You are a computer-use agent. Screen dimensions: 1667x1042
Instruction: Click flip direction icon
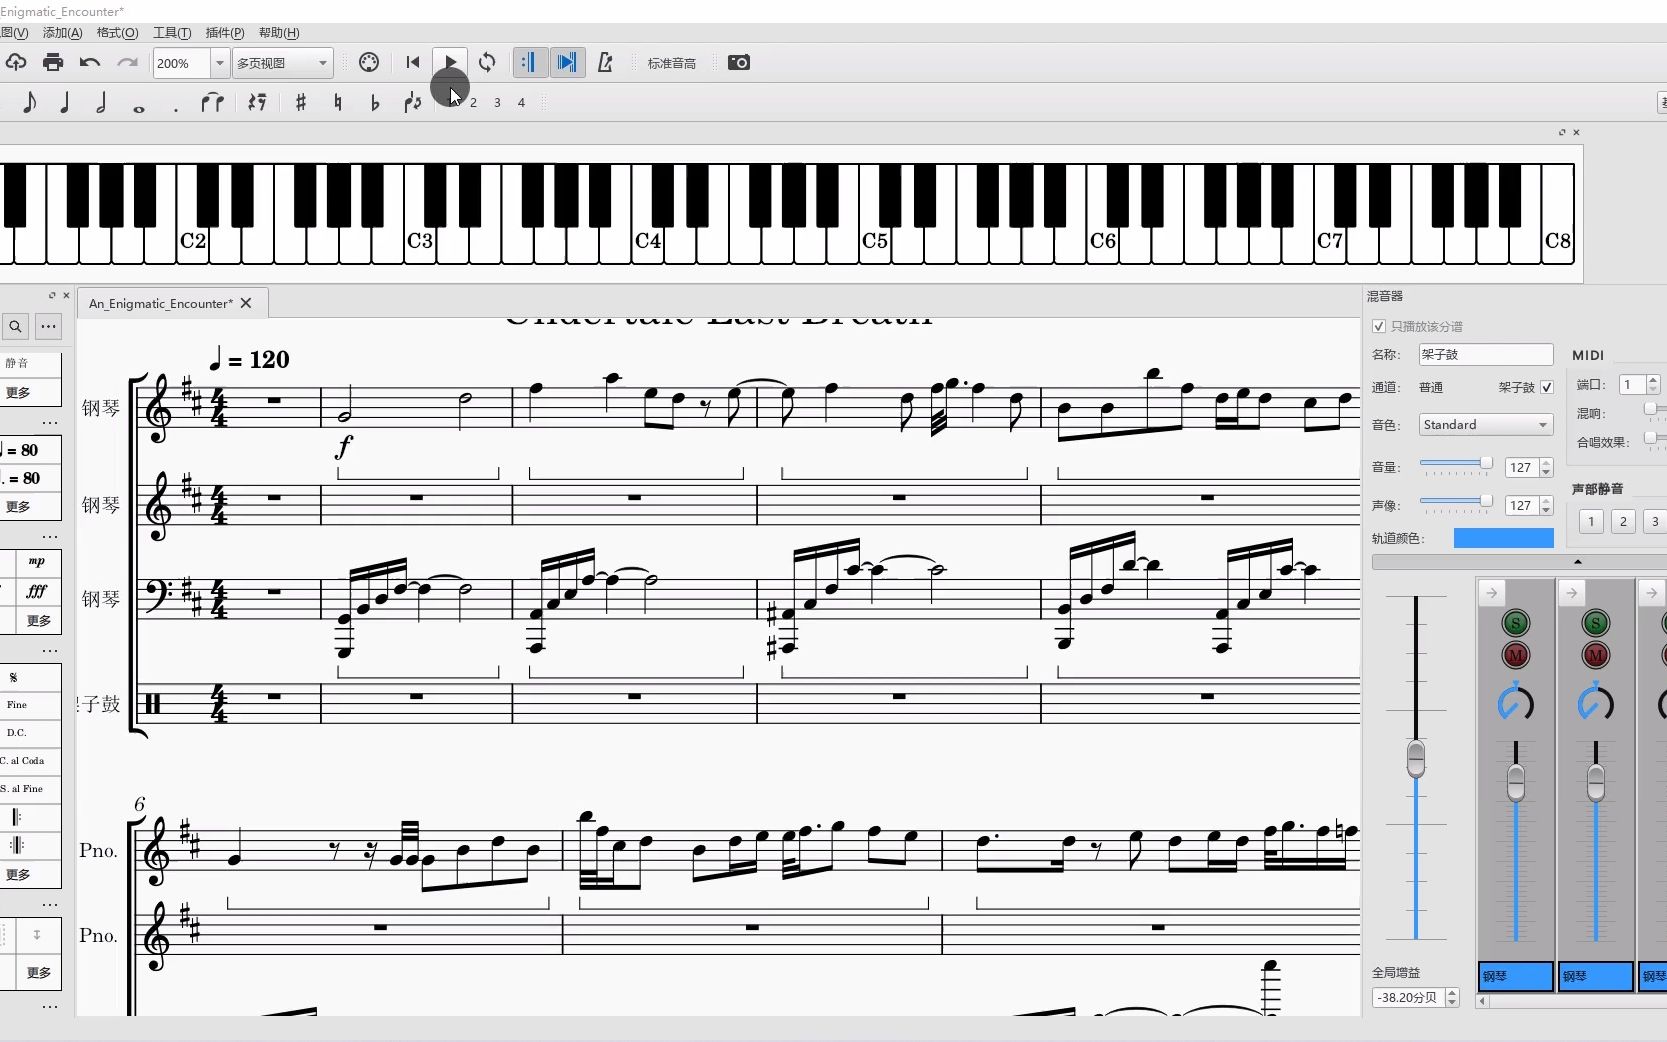coord(412,102)
